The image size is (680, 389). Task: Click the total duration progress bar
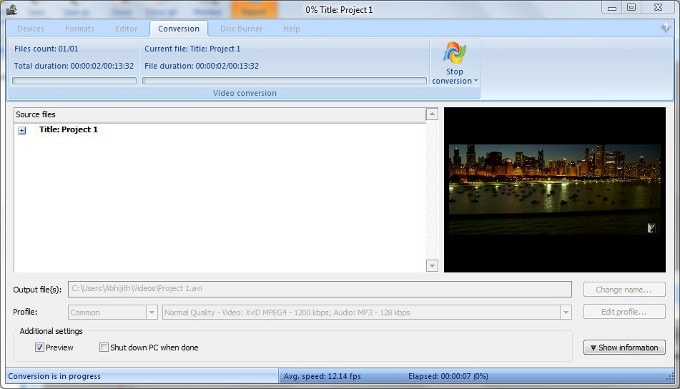[x=75, y=81]
